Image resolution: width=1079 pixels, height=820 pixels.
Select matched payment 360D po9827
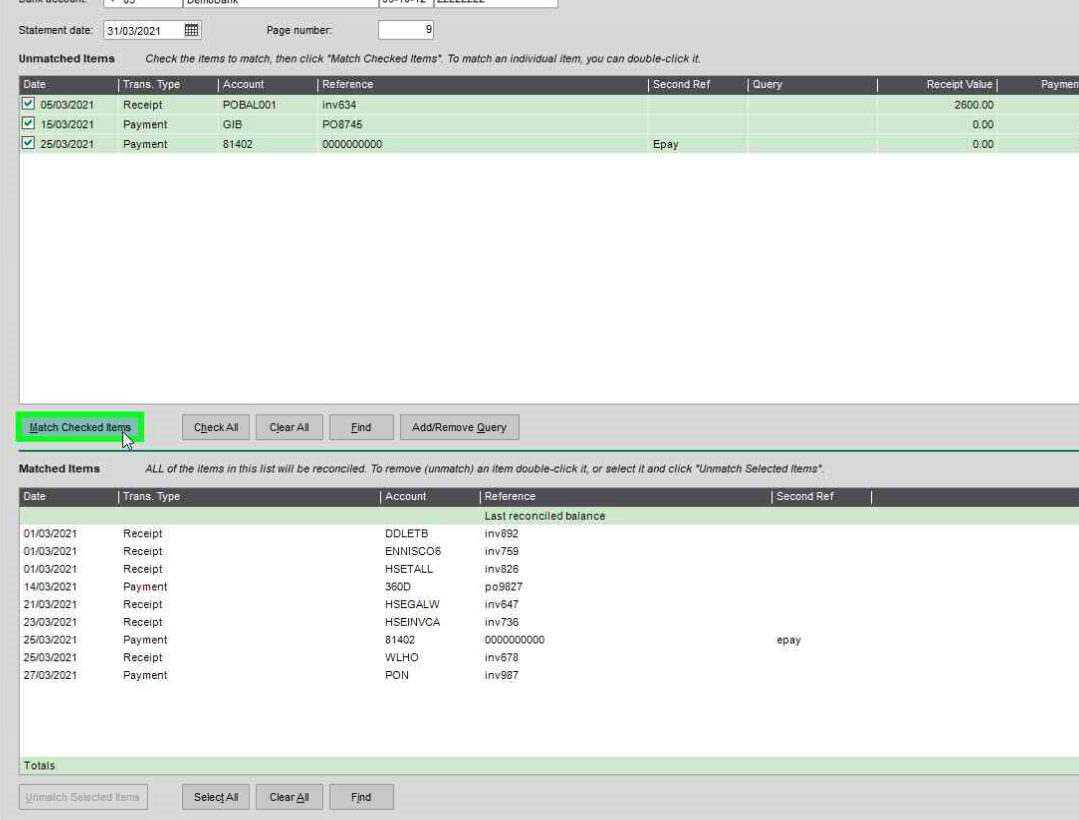pyautogui.click(x=549, y=587)
